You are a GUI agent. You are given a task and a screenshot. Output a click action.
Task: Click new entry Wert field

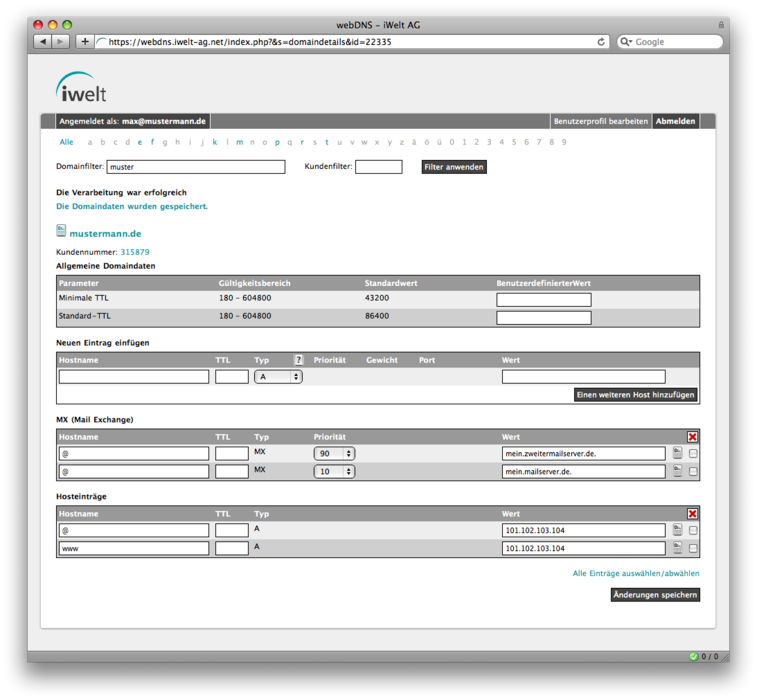pyautogui.click(x=584, y=377)
